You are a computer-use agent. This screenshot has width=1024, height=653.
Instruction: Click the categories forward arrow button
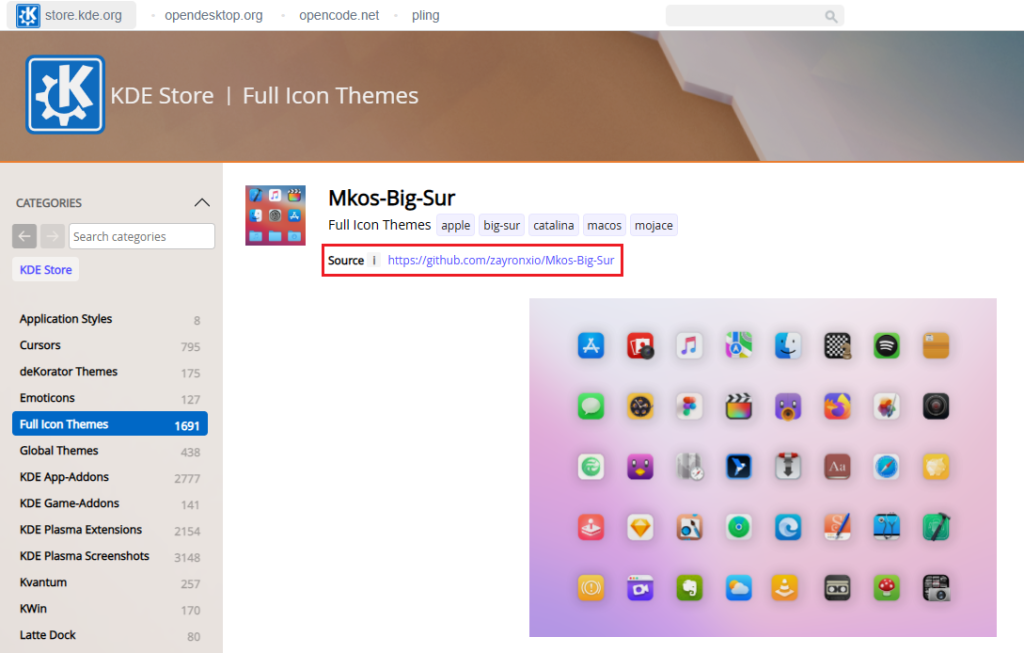pos(52,236)
